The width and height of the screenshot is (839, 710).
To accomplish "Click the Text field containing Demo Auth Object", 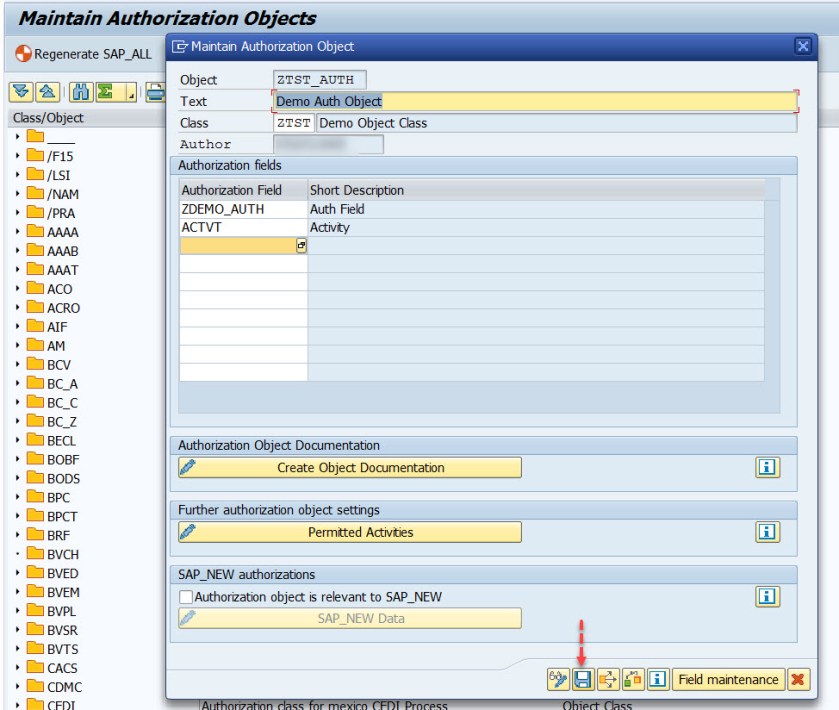I will pyautogui.click(x=535, y=101).
